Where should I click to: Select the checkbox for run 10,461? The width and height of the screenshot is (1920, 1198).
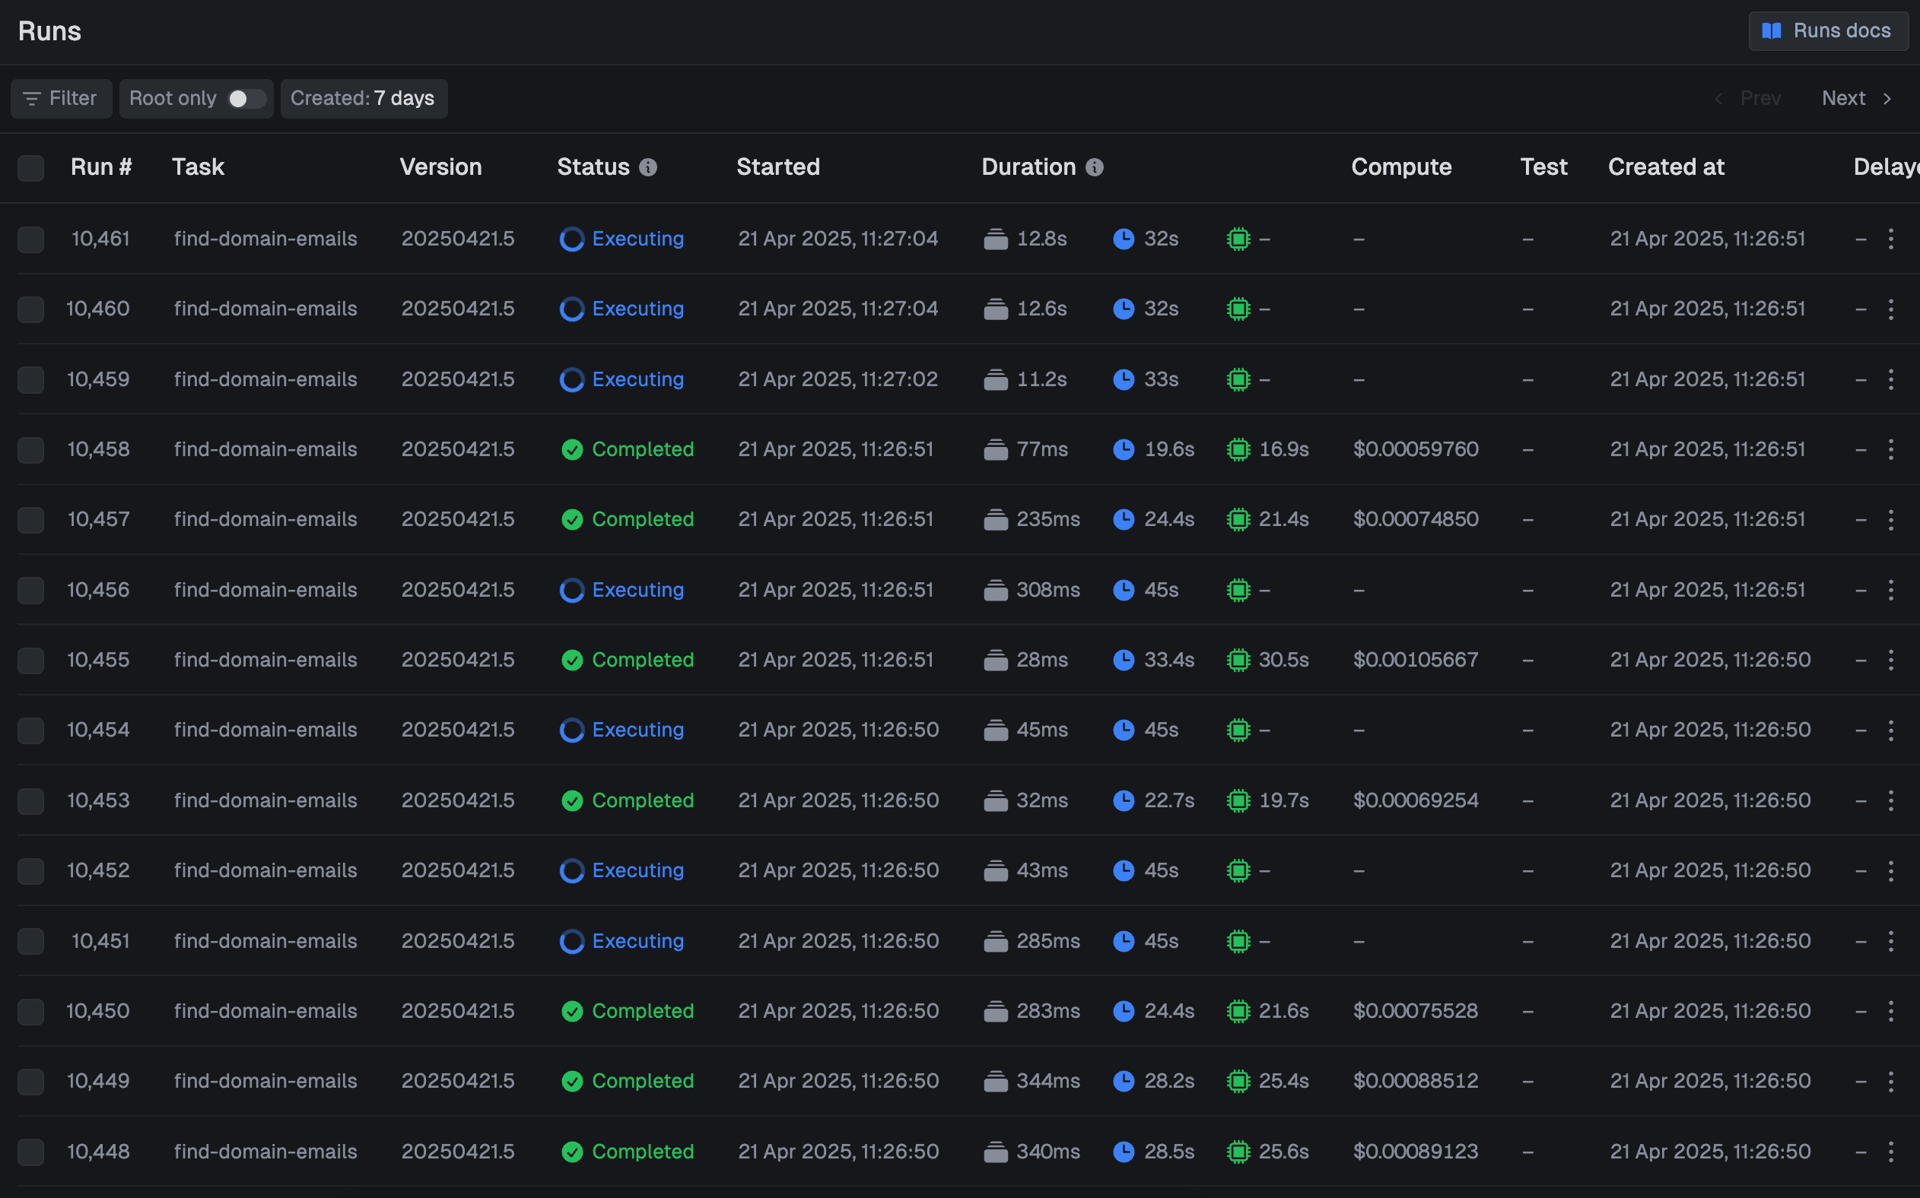tap(31, 239)
